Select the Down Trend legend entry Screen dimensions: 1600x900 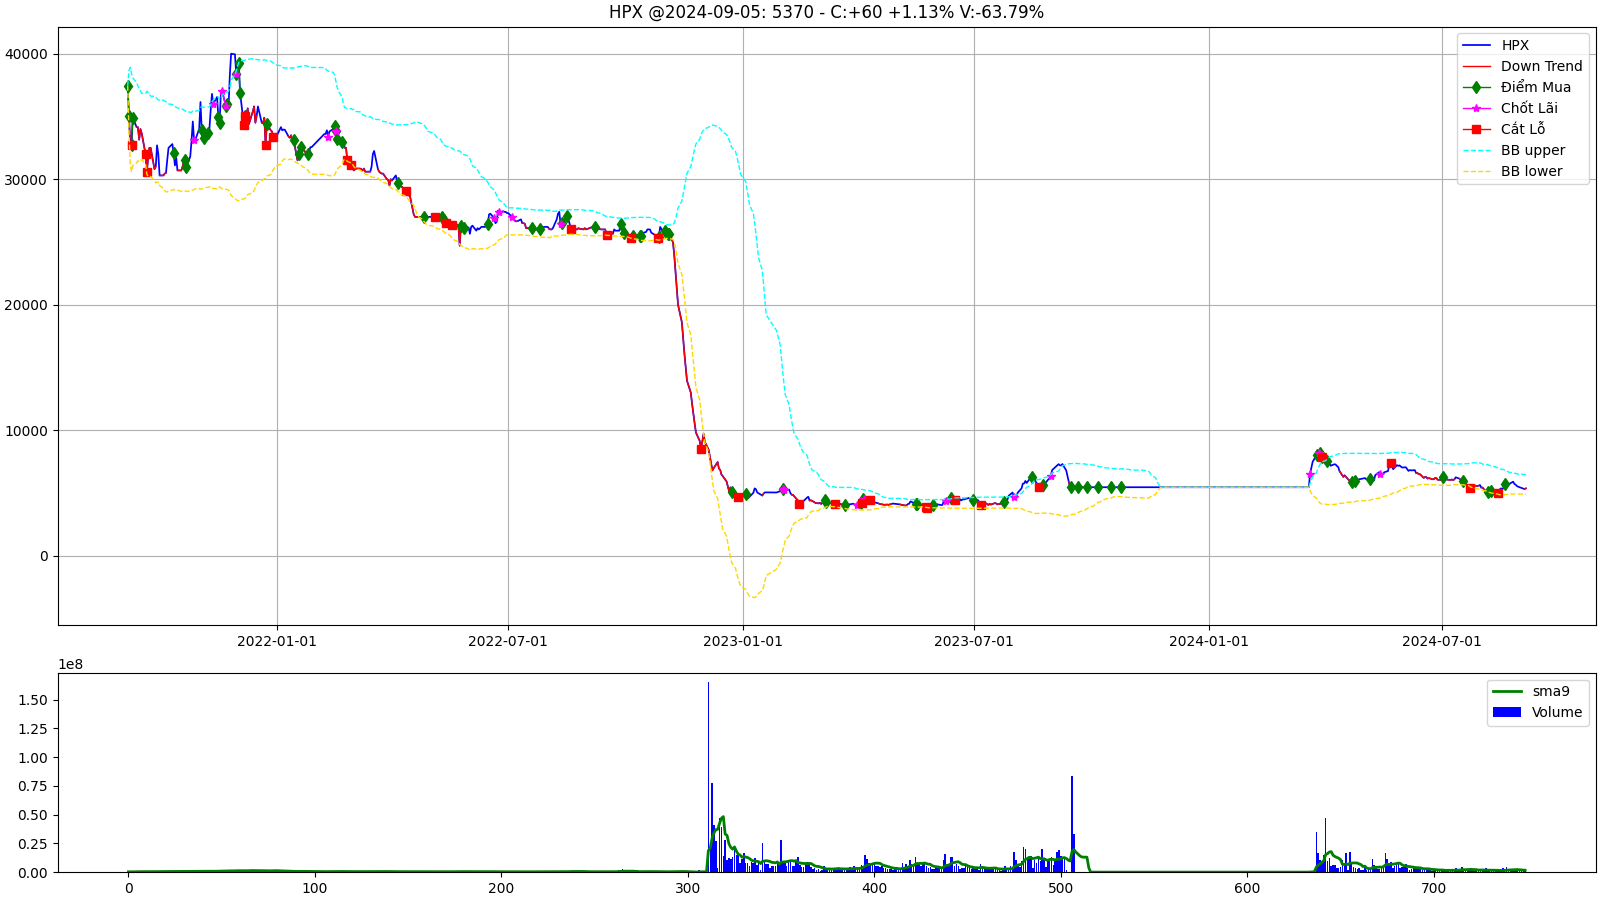tap(1522, 66)
